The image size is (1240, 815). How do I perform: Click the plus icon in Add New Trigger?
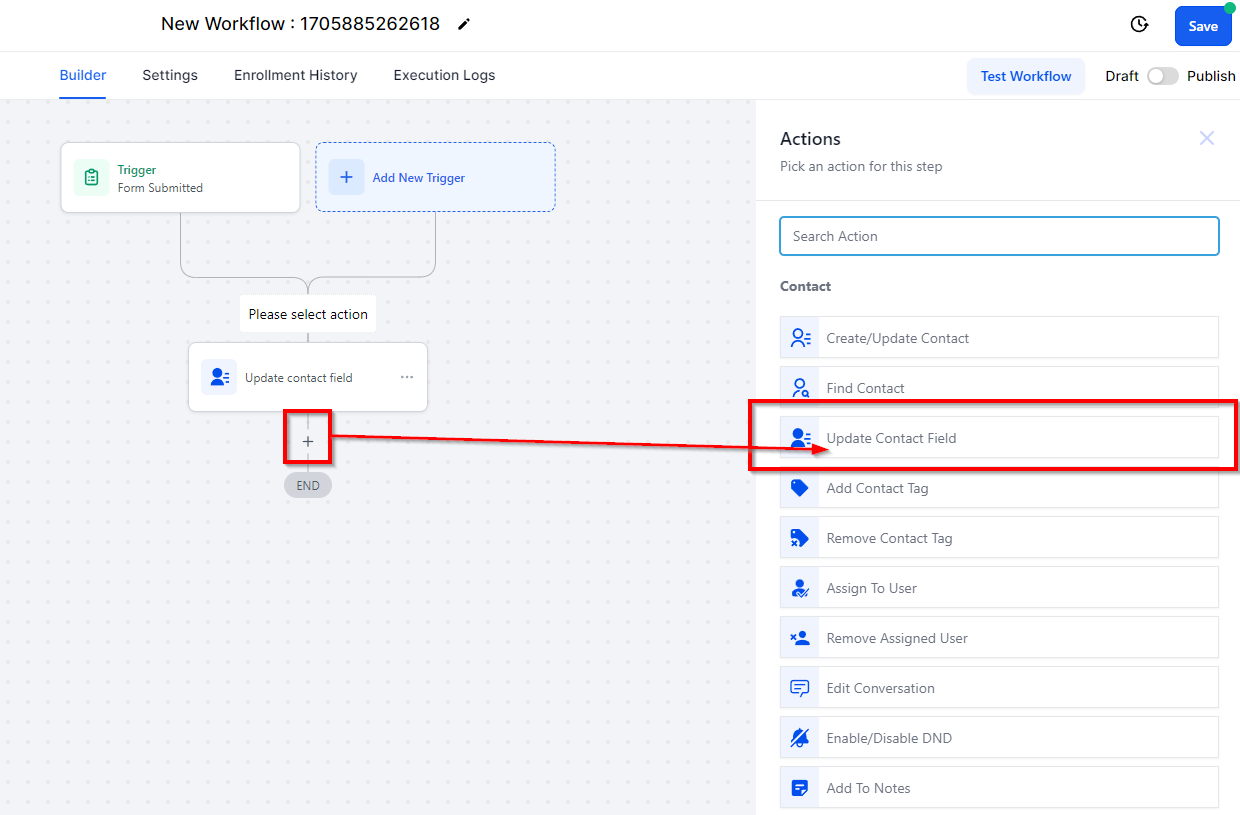346,177
